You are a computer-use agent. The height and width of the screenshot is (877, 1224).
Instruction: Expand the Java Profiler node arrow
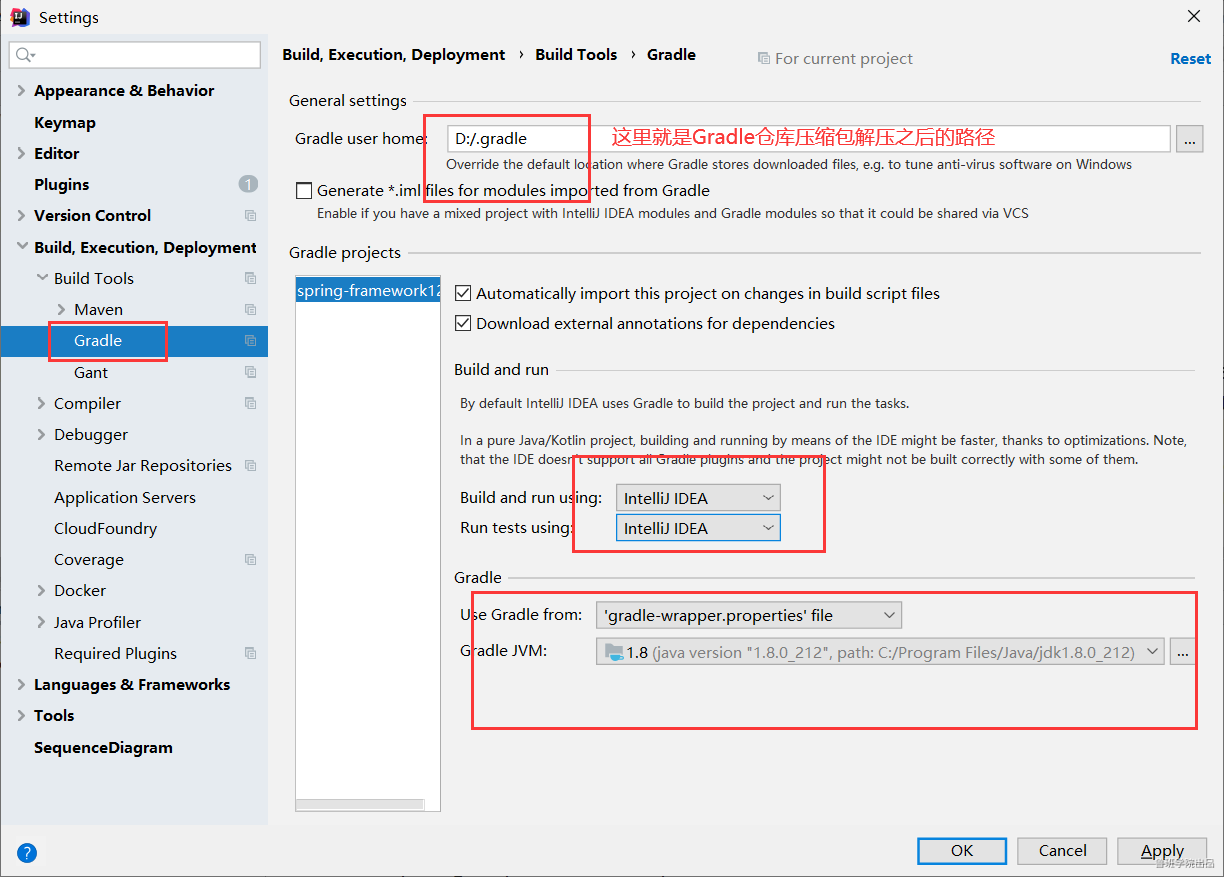42,622
